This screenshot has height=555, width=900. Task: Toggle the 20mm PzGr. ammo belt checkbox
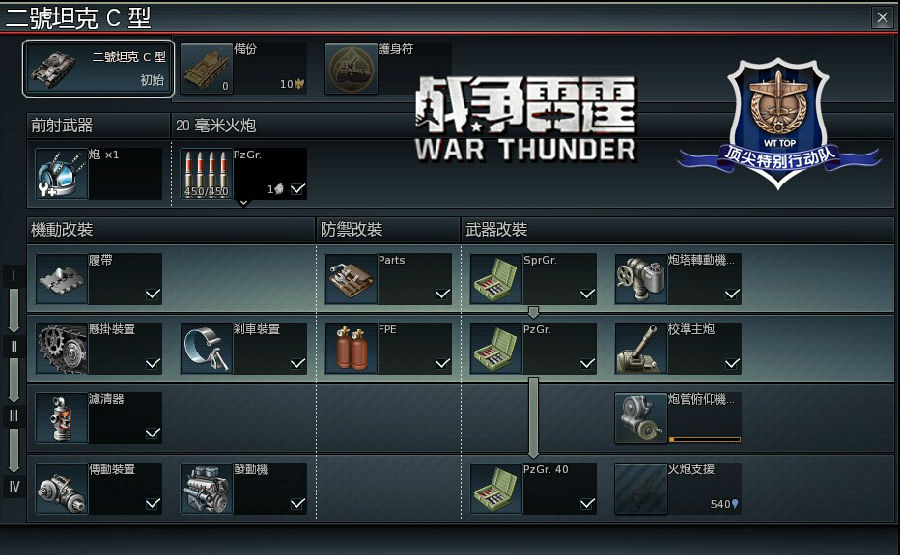(298, 189)
